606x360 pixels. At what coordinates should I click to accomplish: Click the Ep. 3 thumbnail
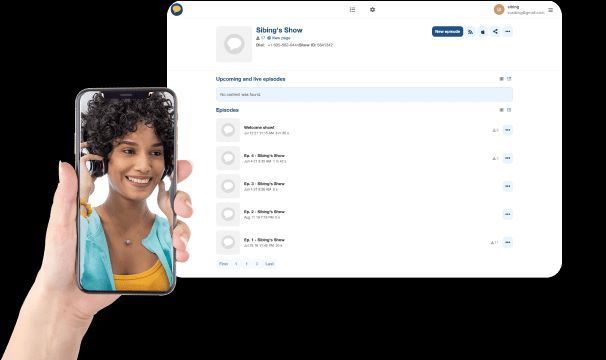228,186
